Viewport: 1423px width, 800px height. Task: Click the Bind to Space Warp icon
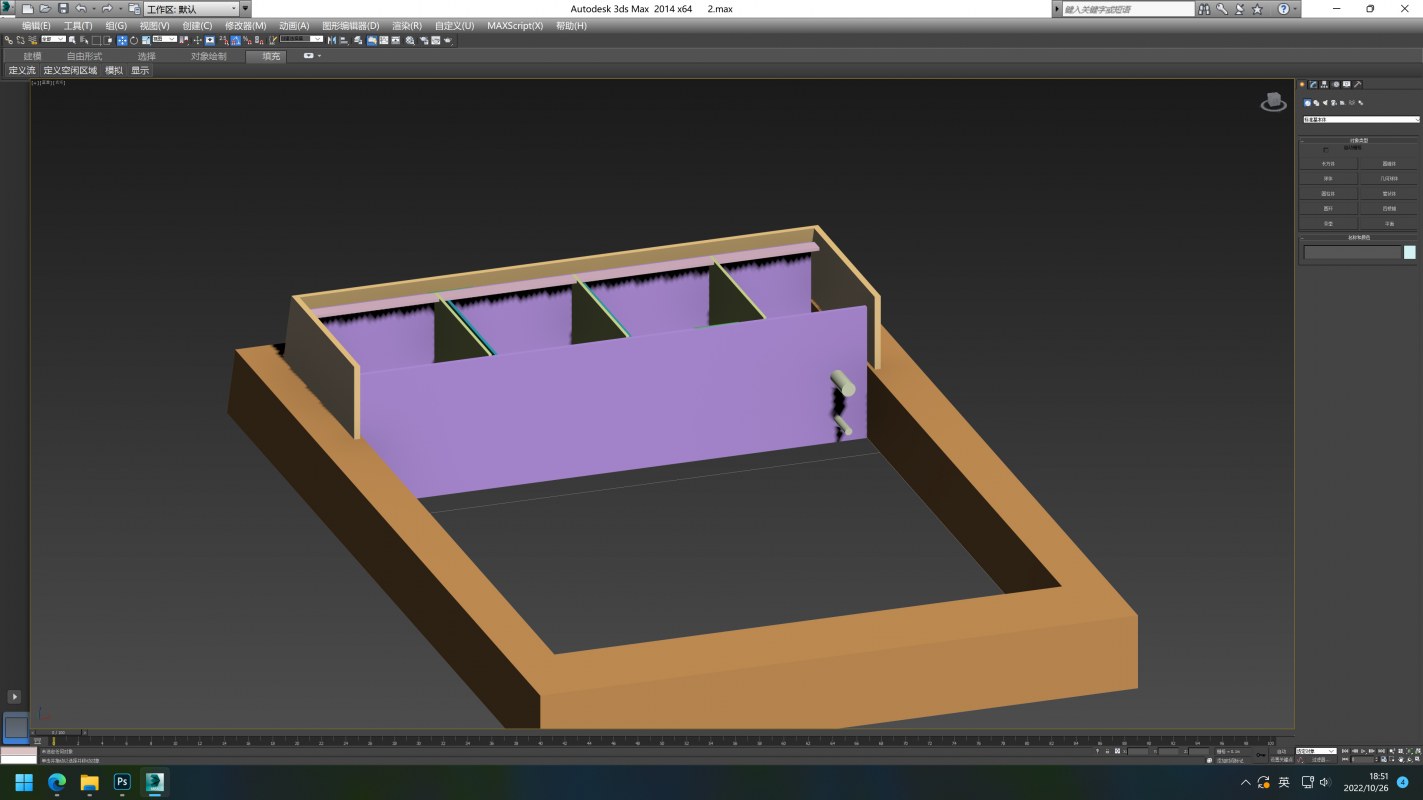(x=32, y=40)
